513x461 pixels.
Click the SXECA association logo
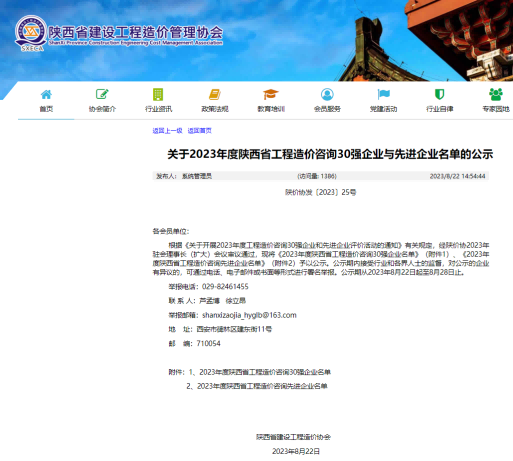pyautogui.click(x=31, y=33)
